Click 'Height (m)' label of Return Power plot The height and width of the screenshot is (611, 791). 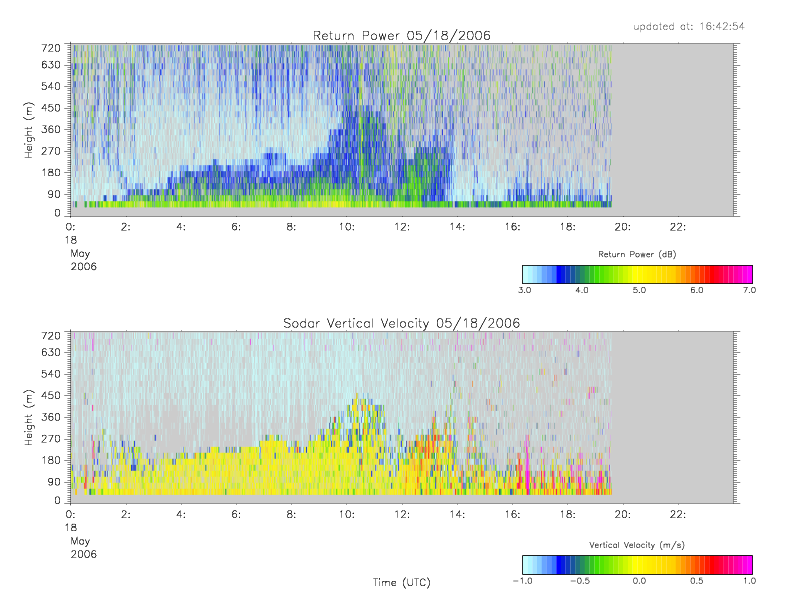[x=28, y=130]
